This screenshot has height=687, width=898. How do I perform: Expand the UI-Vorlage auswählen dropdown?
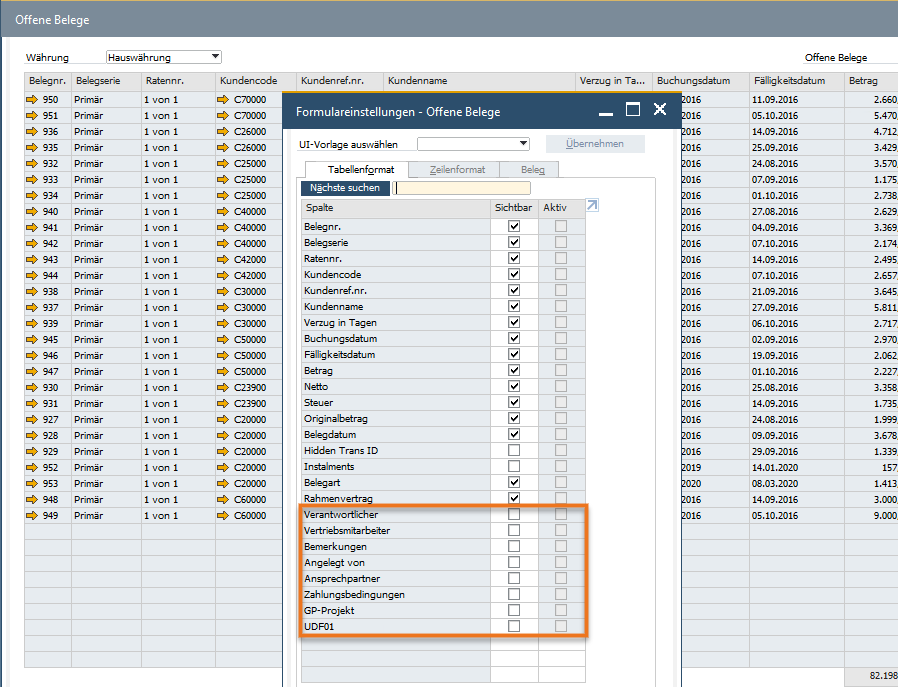(523, 144)
